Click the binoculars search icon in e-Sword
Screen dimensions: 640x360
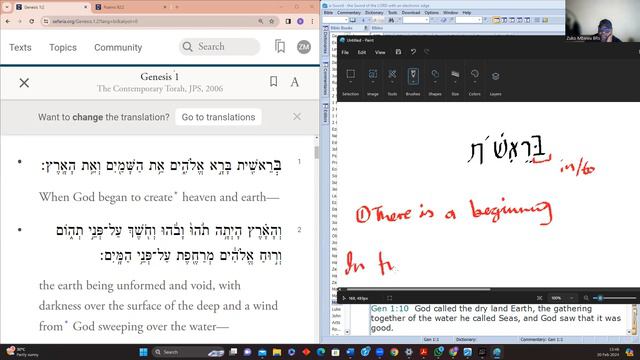coord(391,20)
